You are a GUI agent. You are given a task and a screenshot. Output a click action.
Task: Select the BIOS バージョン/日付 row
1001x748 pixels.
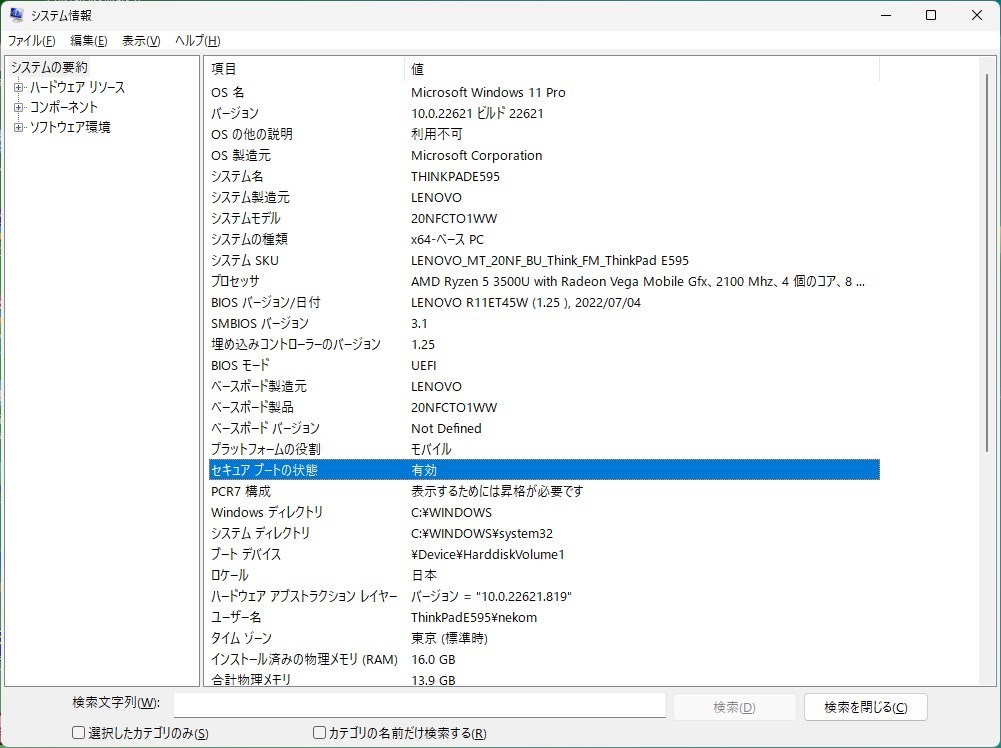coord(544,303)
